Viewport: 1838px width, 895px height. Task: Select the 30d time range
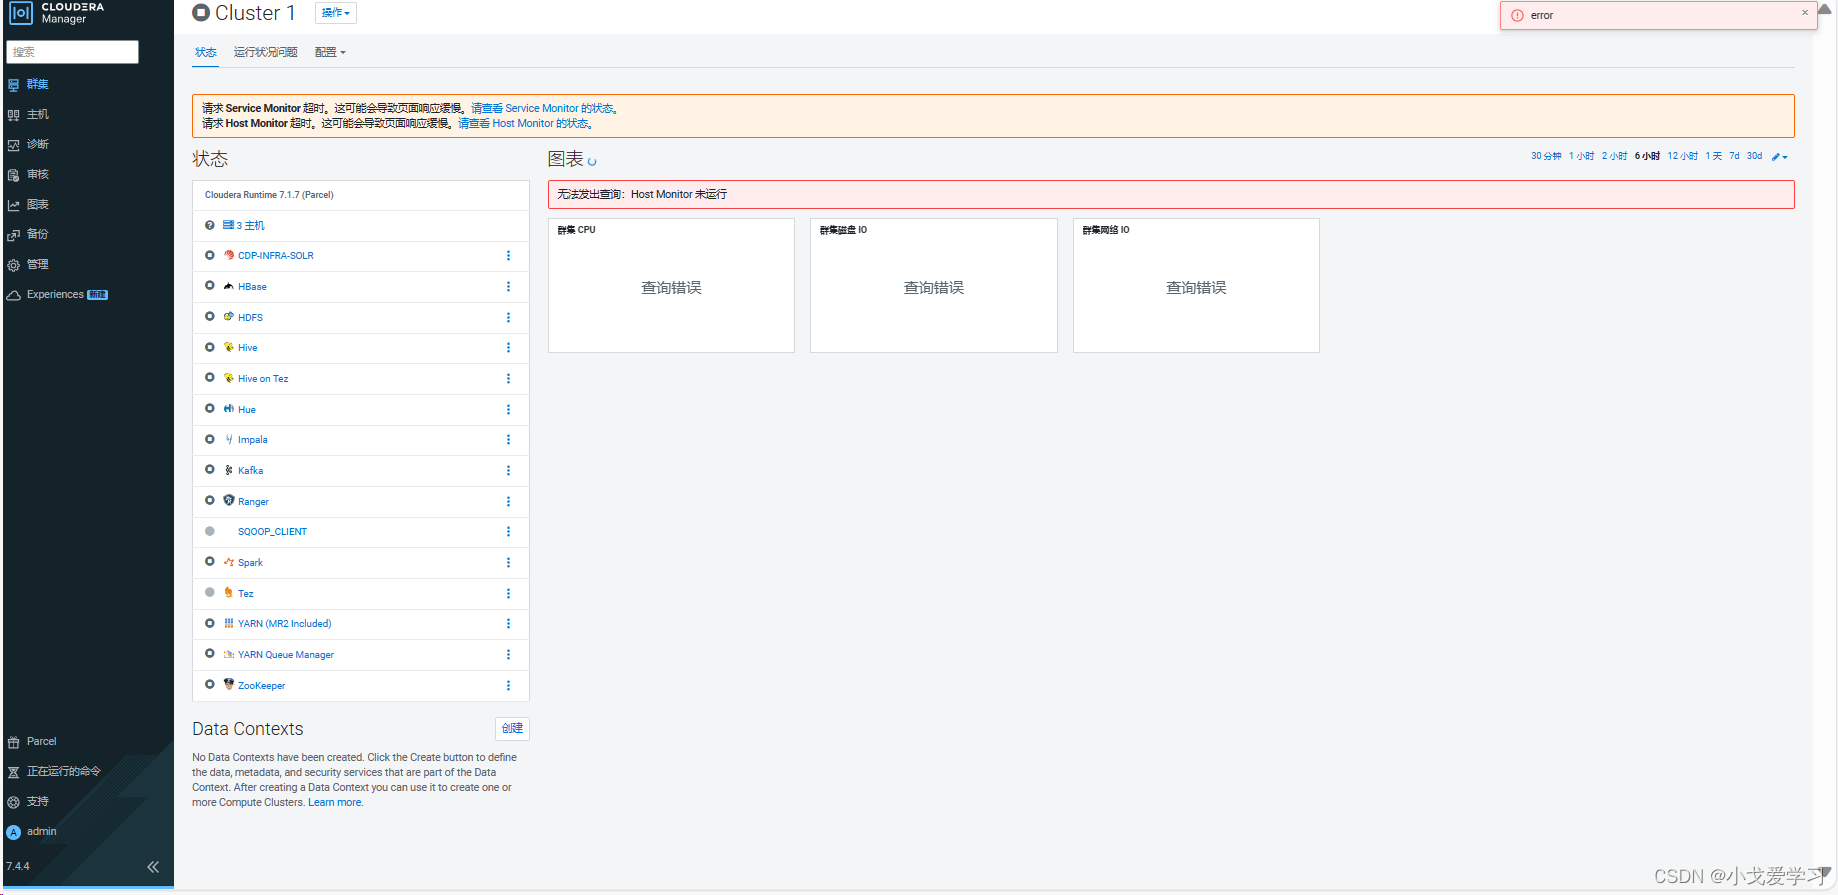point(1755,156)
